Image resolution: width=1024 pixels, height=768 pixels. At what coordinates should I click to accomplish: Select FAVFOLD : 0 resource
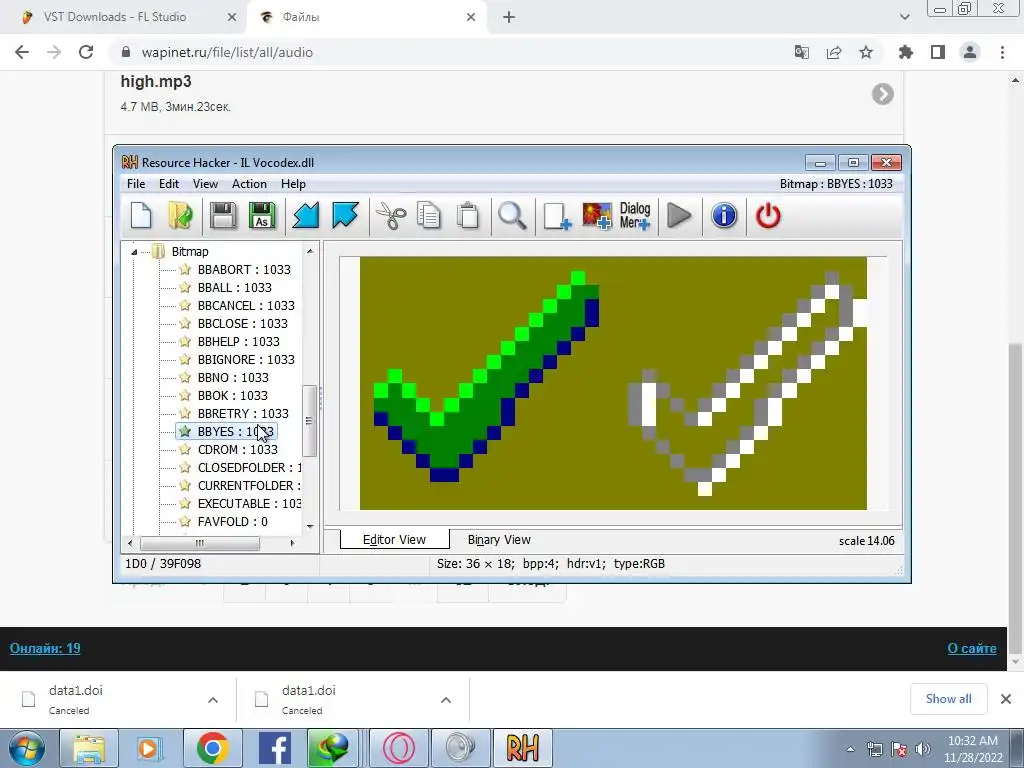(x=232, y=521)
